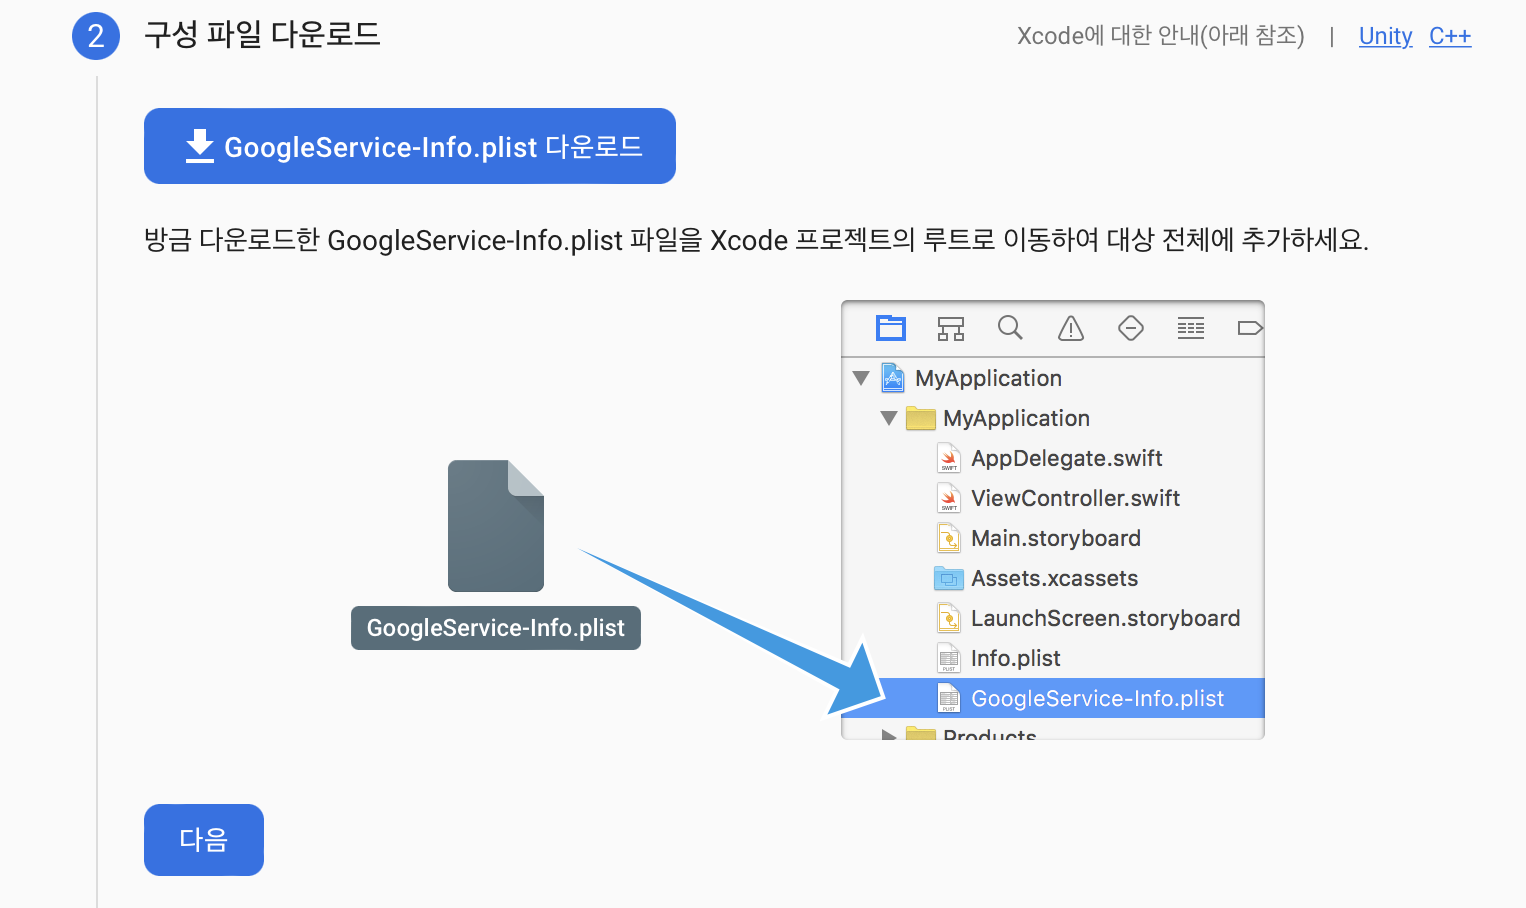Click the gray plist document file icon
Viewport: 1526px width, 908px height.
(x=496, y=526)
